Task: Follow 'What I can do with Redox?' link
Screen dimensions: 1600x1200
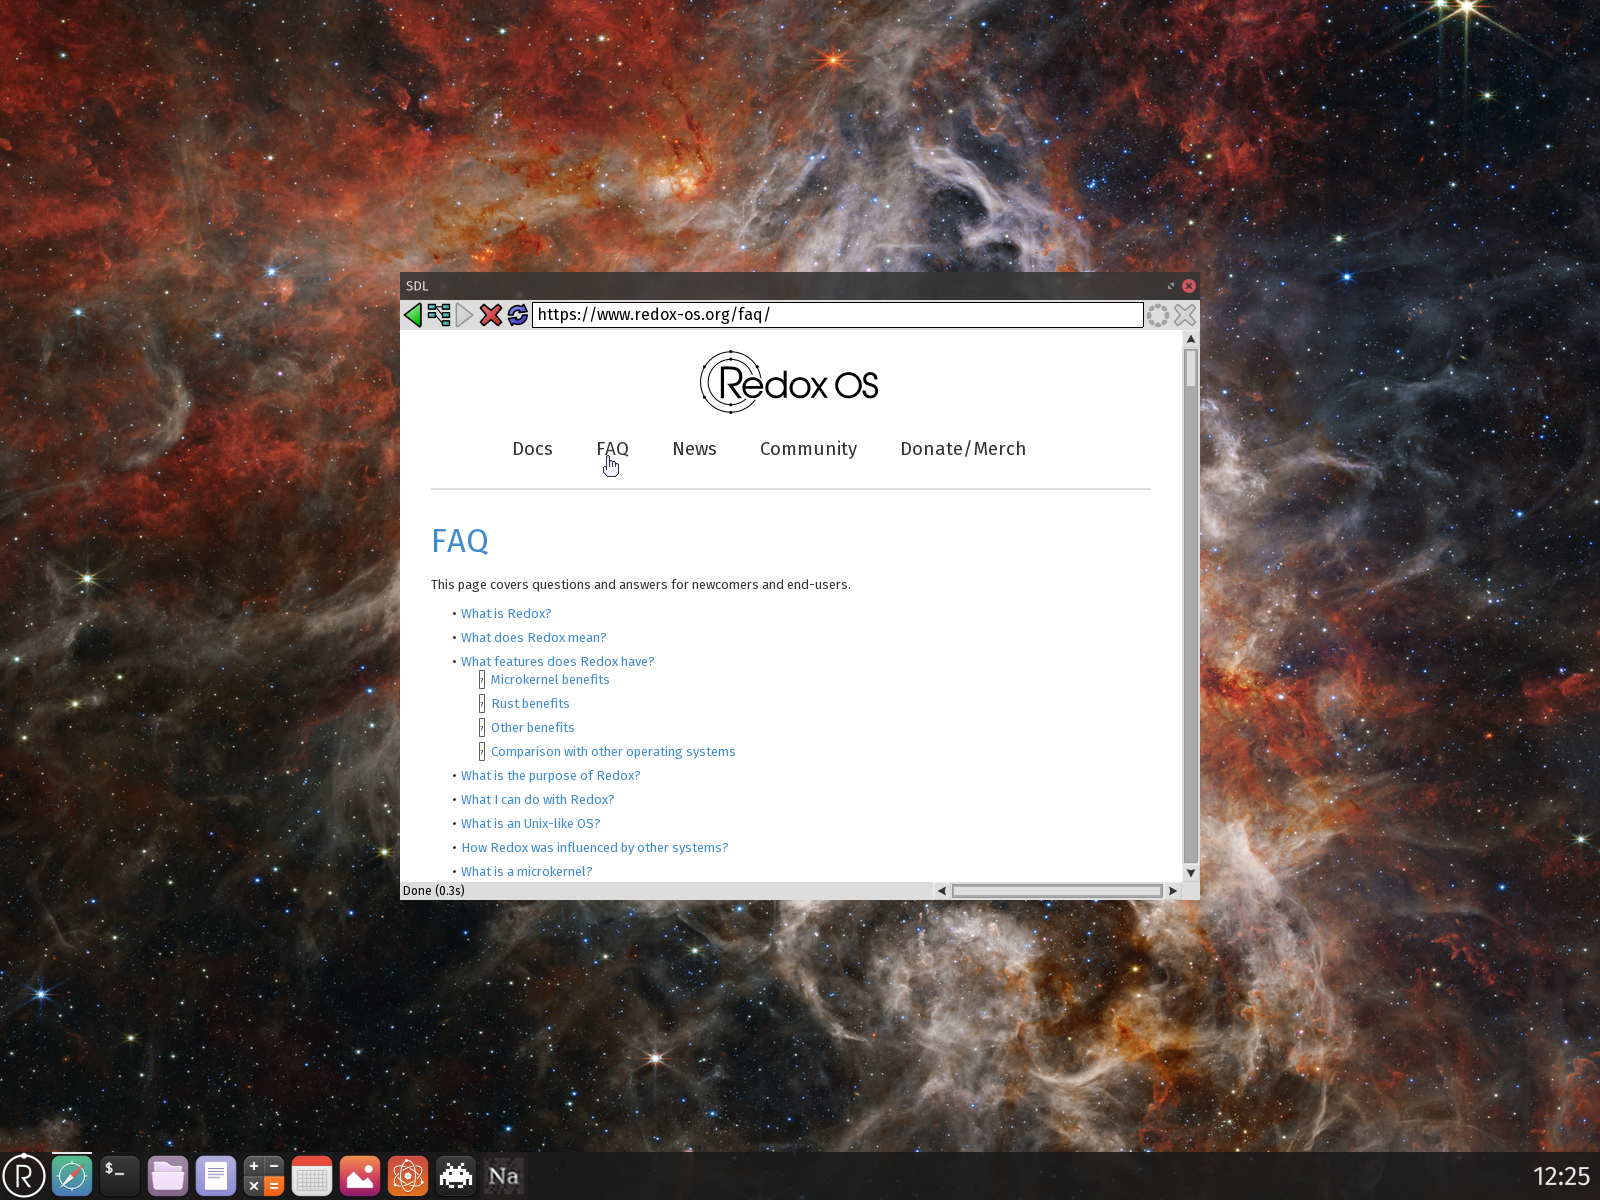Action: [537, 800]
